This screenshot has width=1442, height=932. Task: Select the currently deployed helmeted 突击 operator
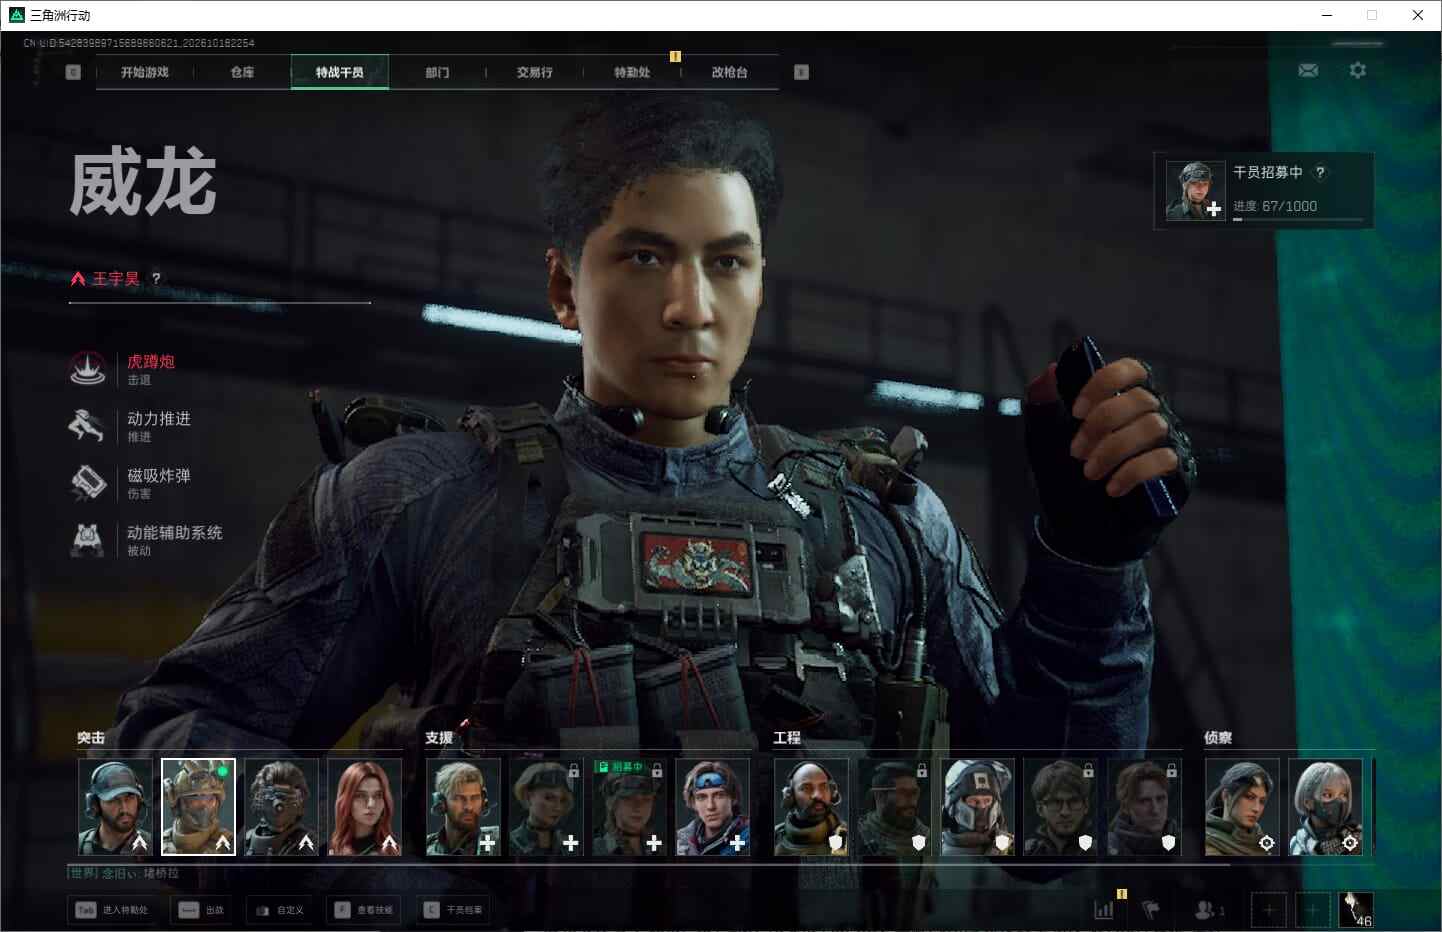(x=199, y=807)
